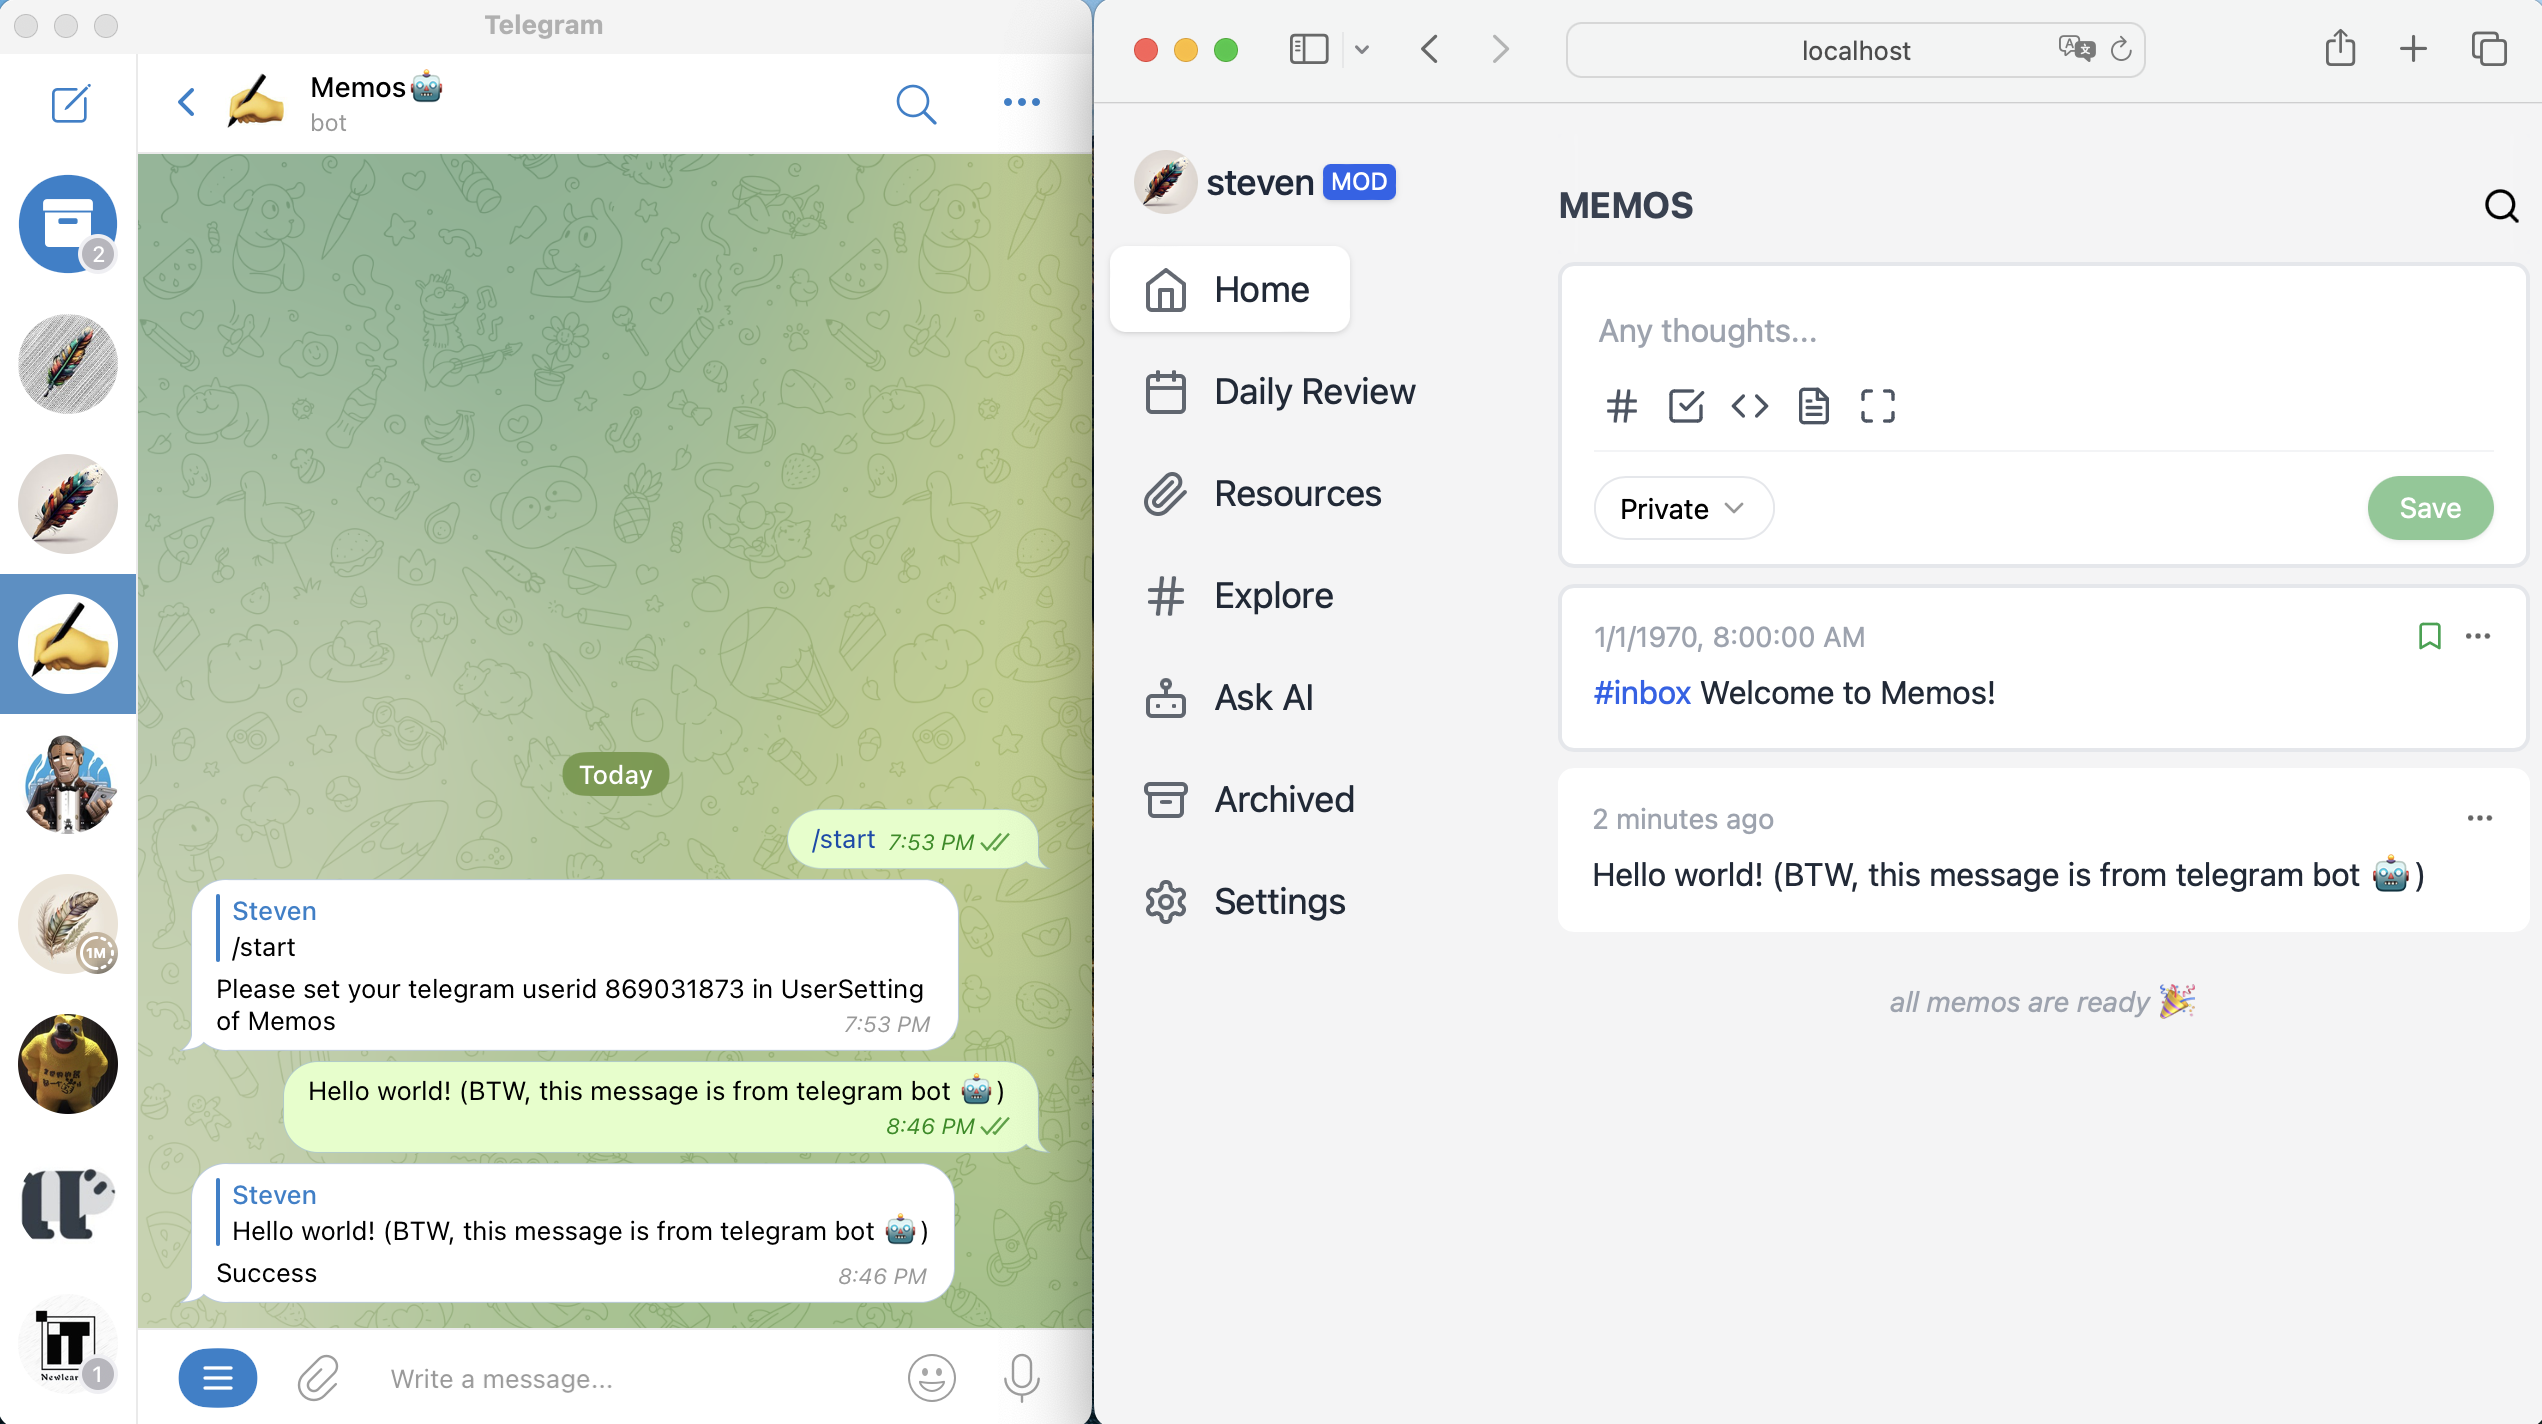
Task: Click the '1/1/1970, 8:00:00 AM' timestamp
Action: coord(1729,637)
